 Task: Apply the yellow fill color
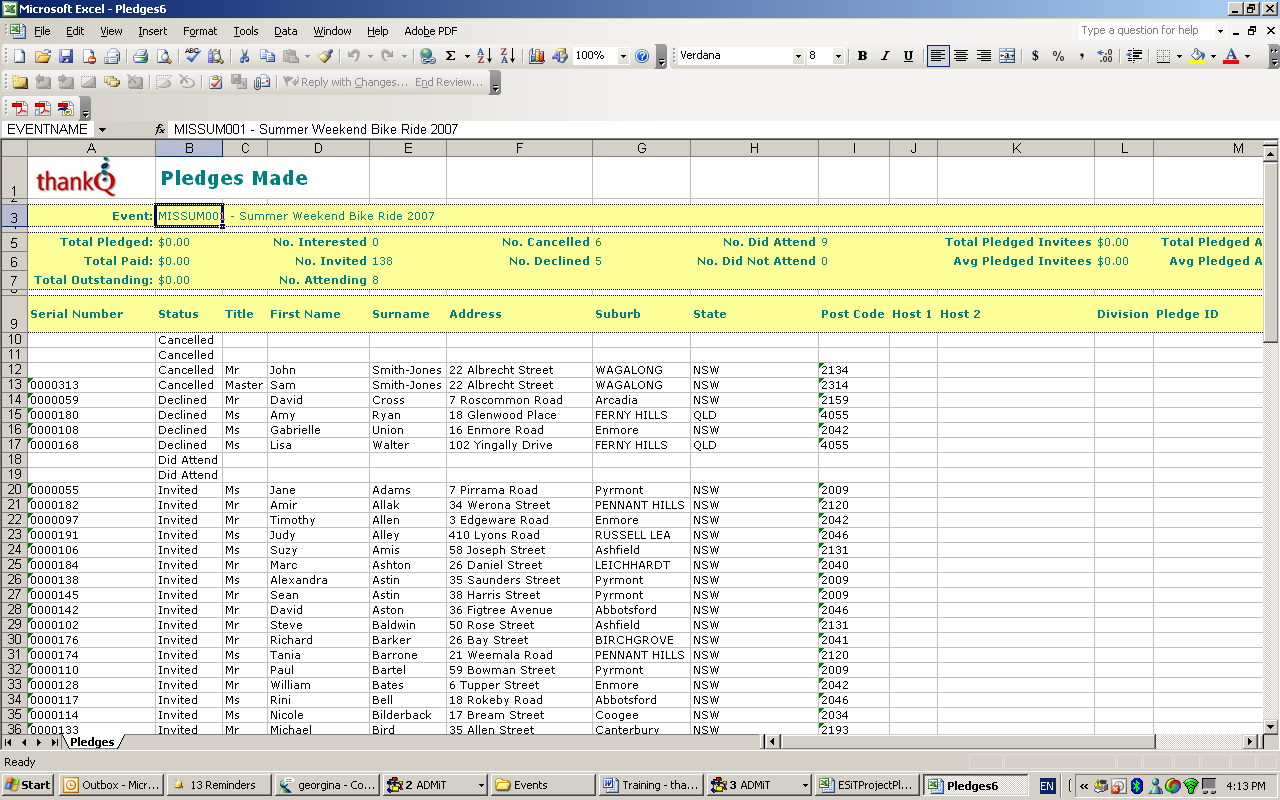[1197, 56]
